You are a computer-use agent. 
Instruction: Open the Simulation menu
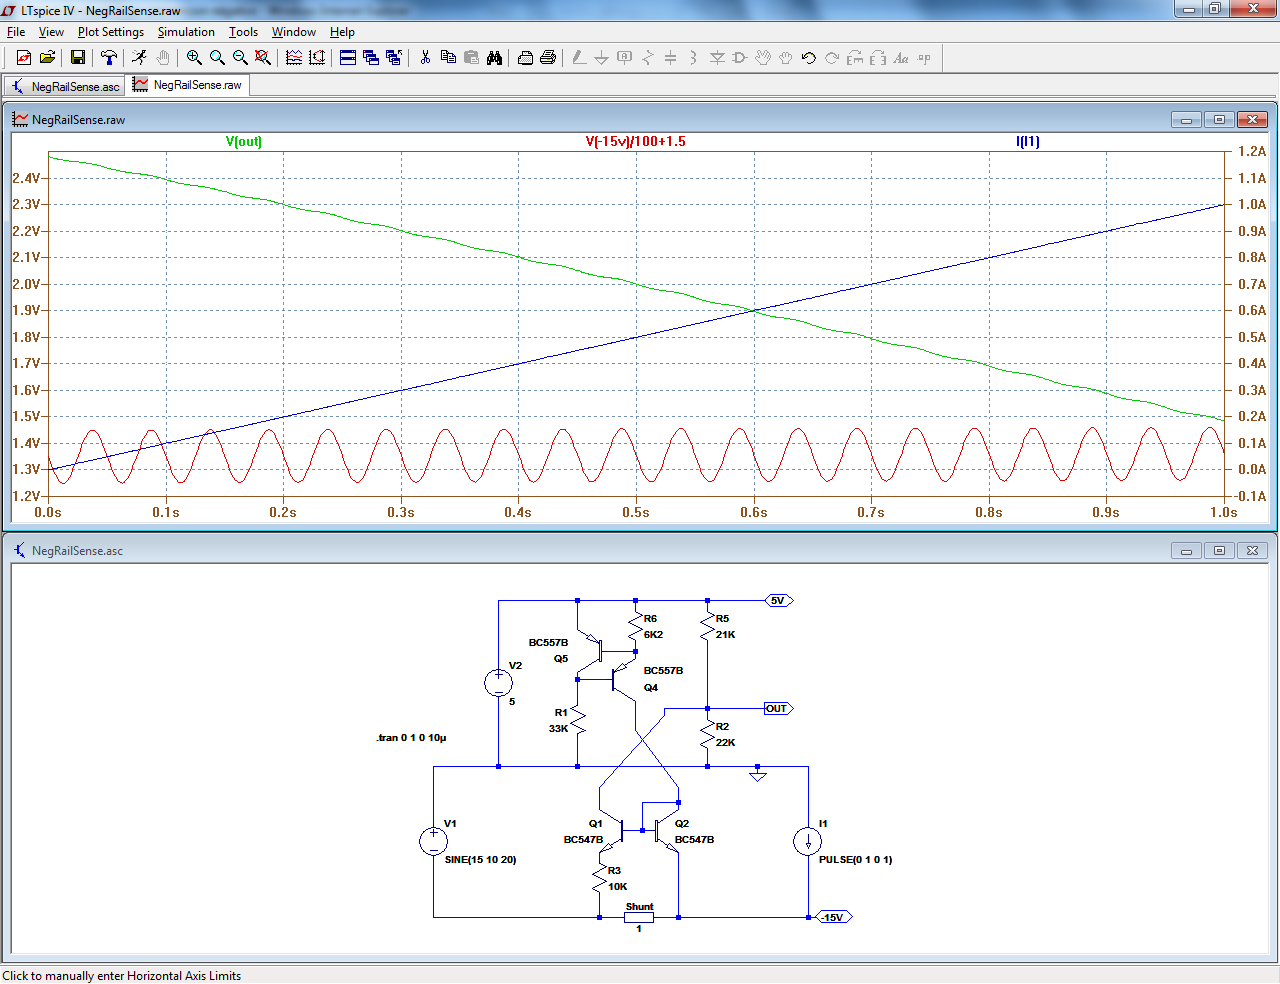pos(186,32)
